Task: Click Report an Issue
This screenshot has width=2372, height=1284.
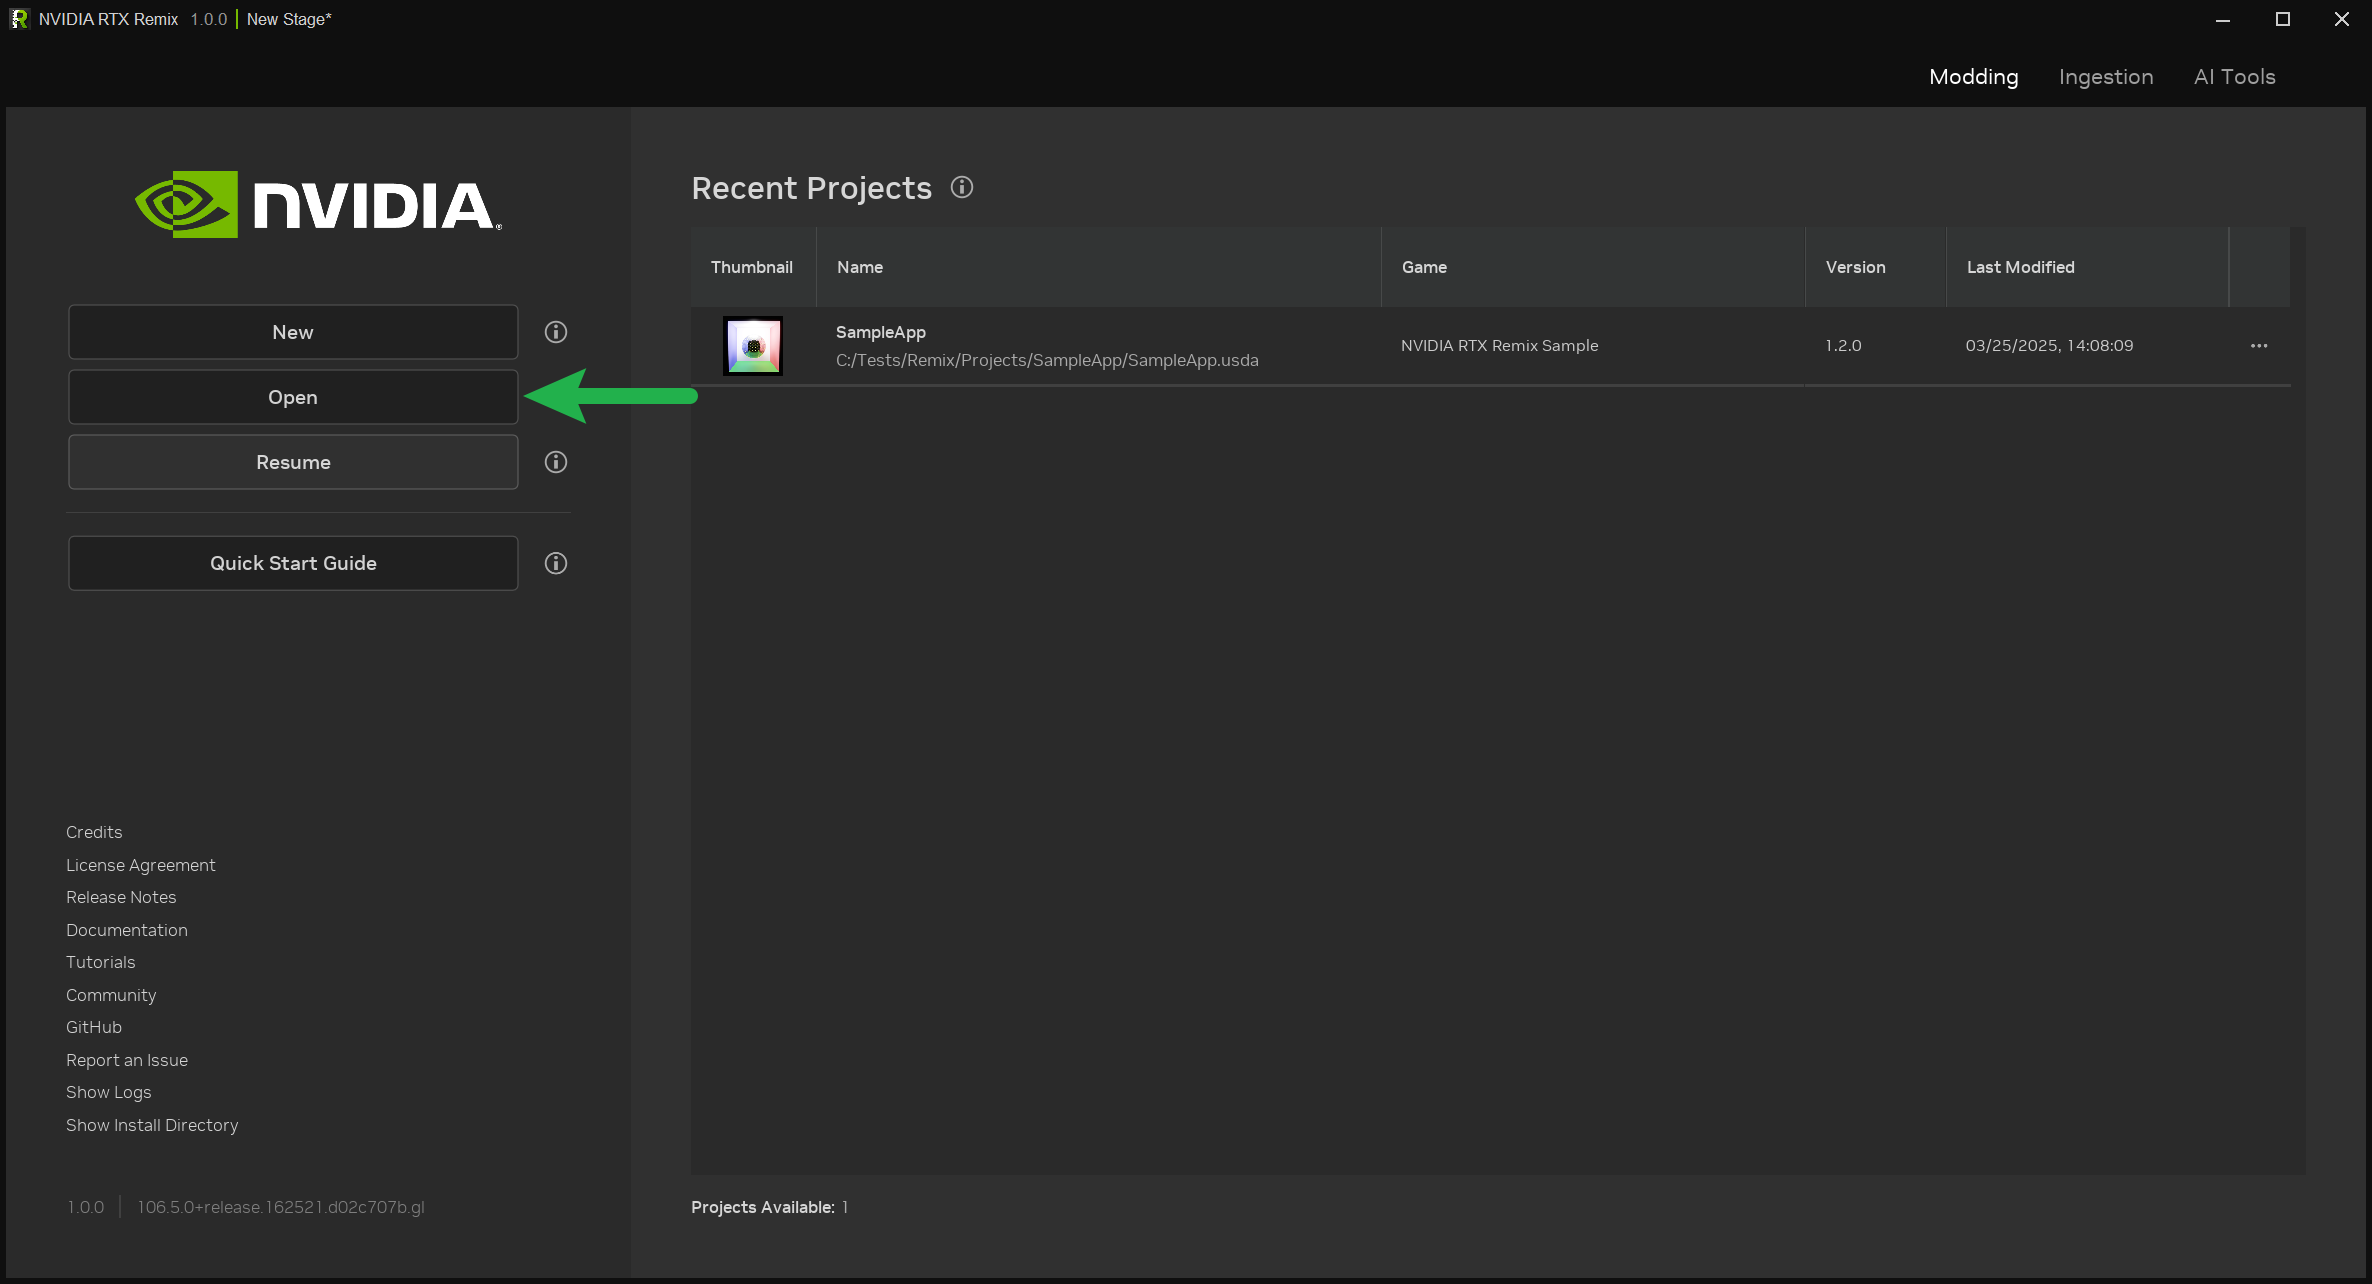Action: pos(126,1060)
